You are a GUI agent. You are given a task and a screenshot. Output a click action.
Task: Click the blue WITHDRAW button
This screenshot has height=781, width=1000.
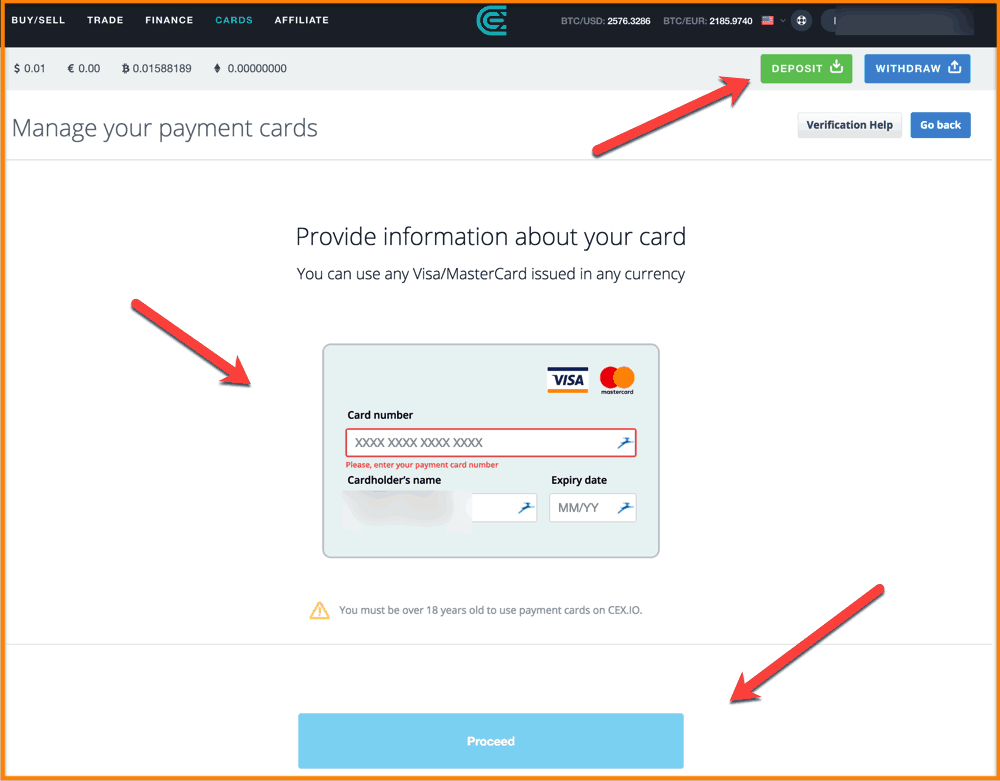coord(917,68)
